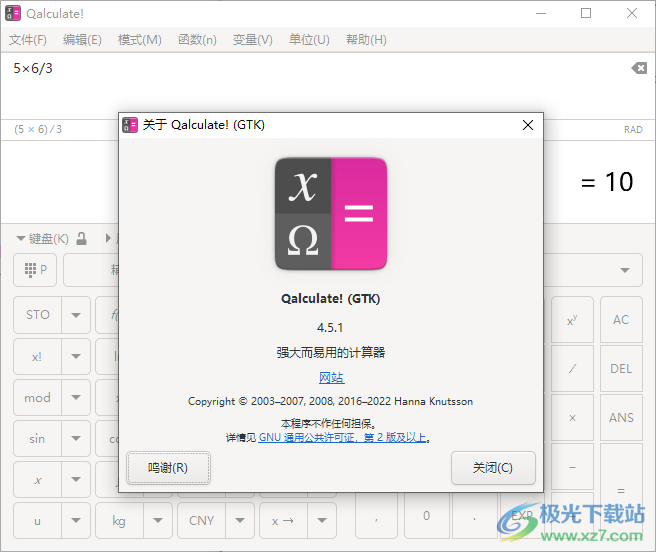Click the u unit button

(x=38, y=521)
